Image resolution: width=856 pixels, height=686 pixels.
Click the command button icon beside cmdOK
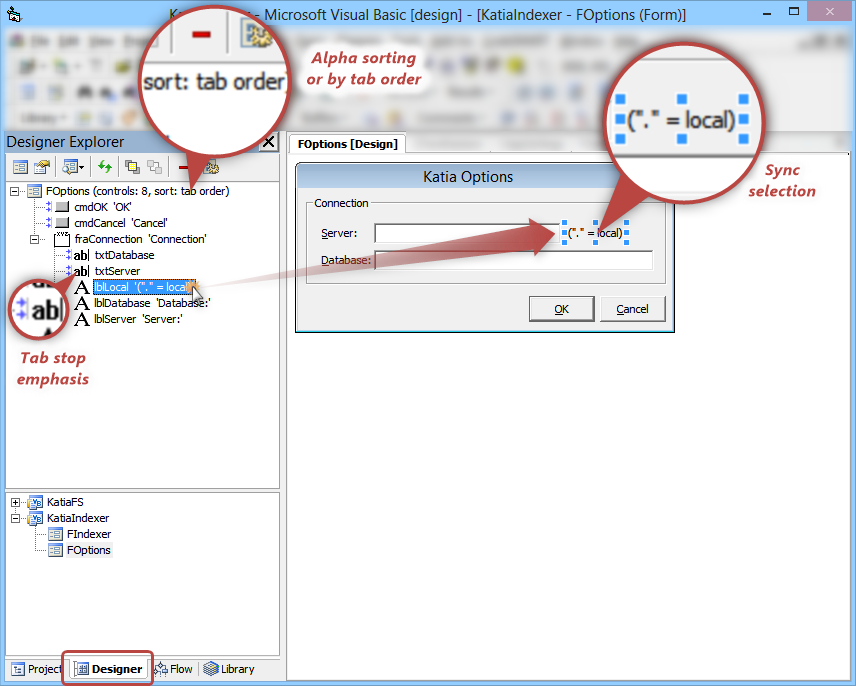tap(62, 207)
